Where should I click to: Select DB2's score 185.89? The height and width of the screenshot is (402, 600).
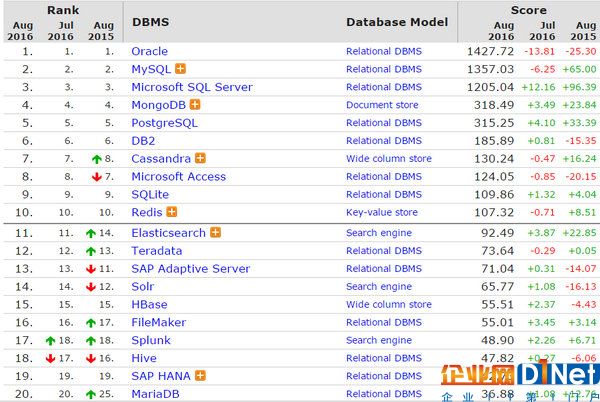pyautogui.click(x=494, y=141)
